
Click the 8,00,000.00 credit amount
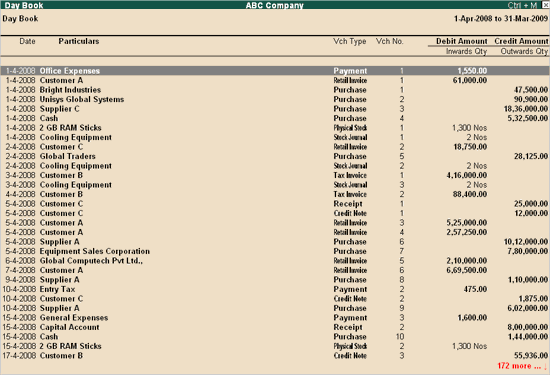point(528,327)
